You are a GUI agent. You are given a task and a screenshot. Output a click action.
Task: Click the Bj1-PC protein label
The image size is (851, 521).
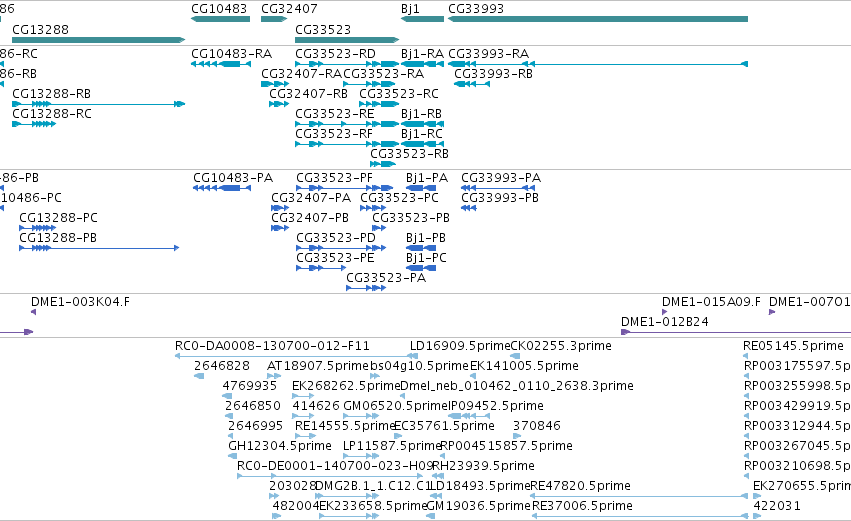tap(426, 258)
